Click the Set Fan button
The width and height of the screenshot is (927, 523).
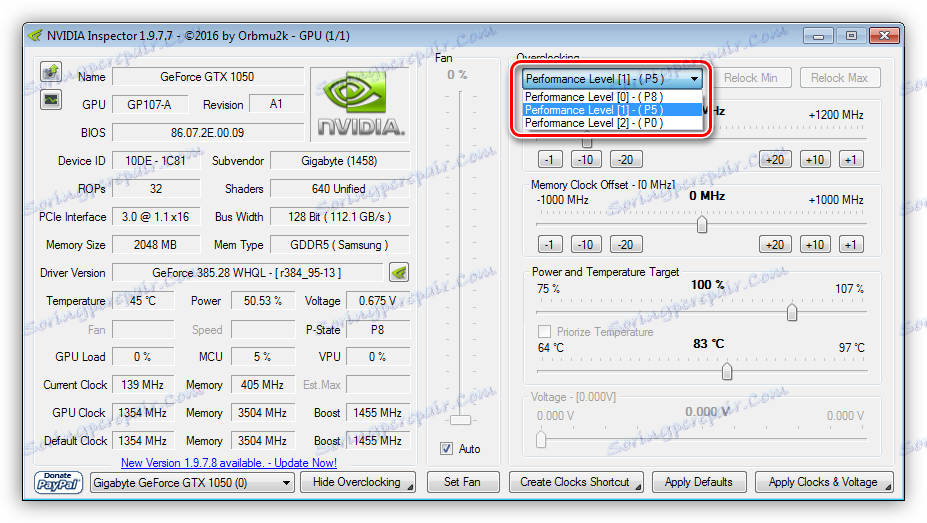pyautogui.click(x=463, y=482)
